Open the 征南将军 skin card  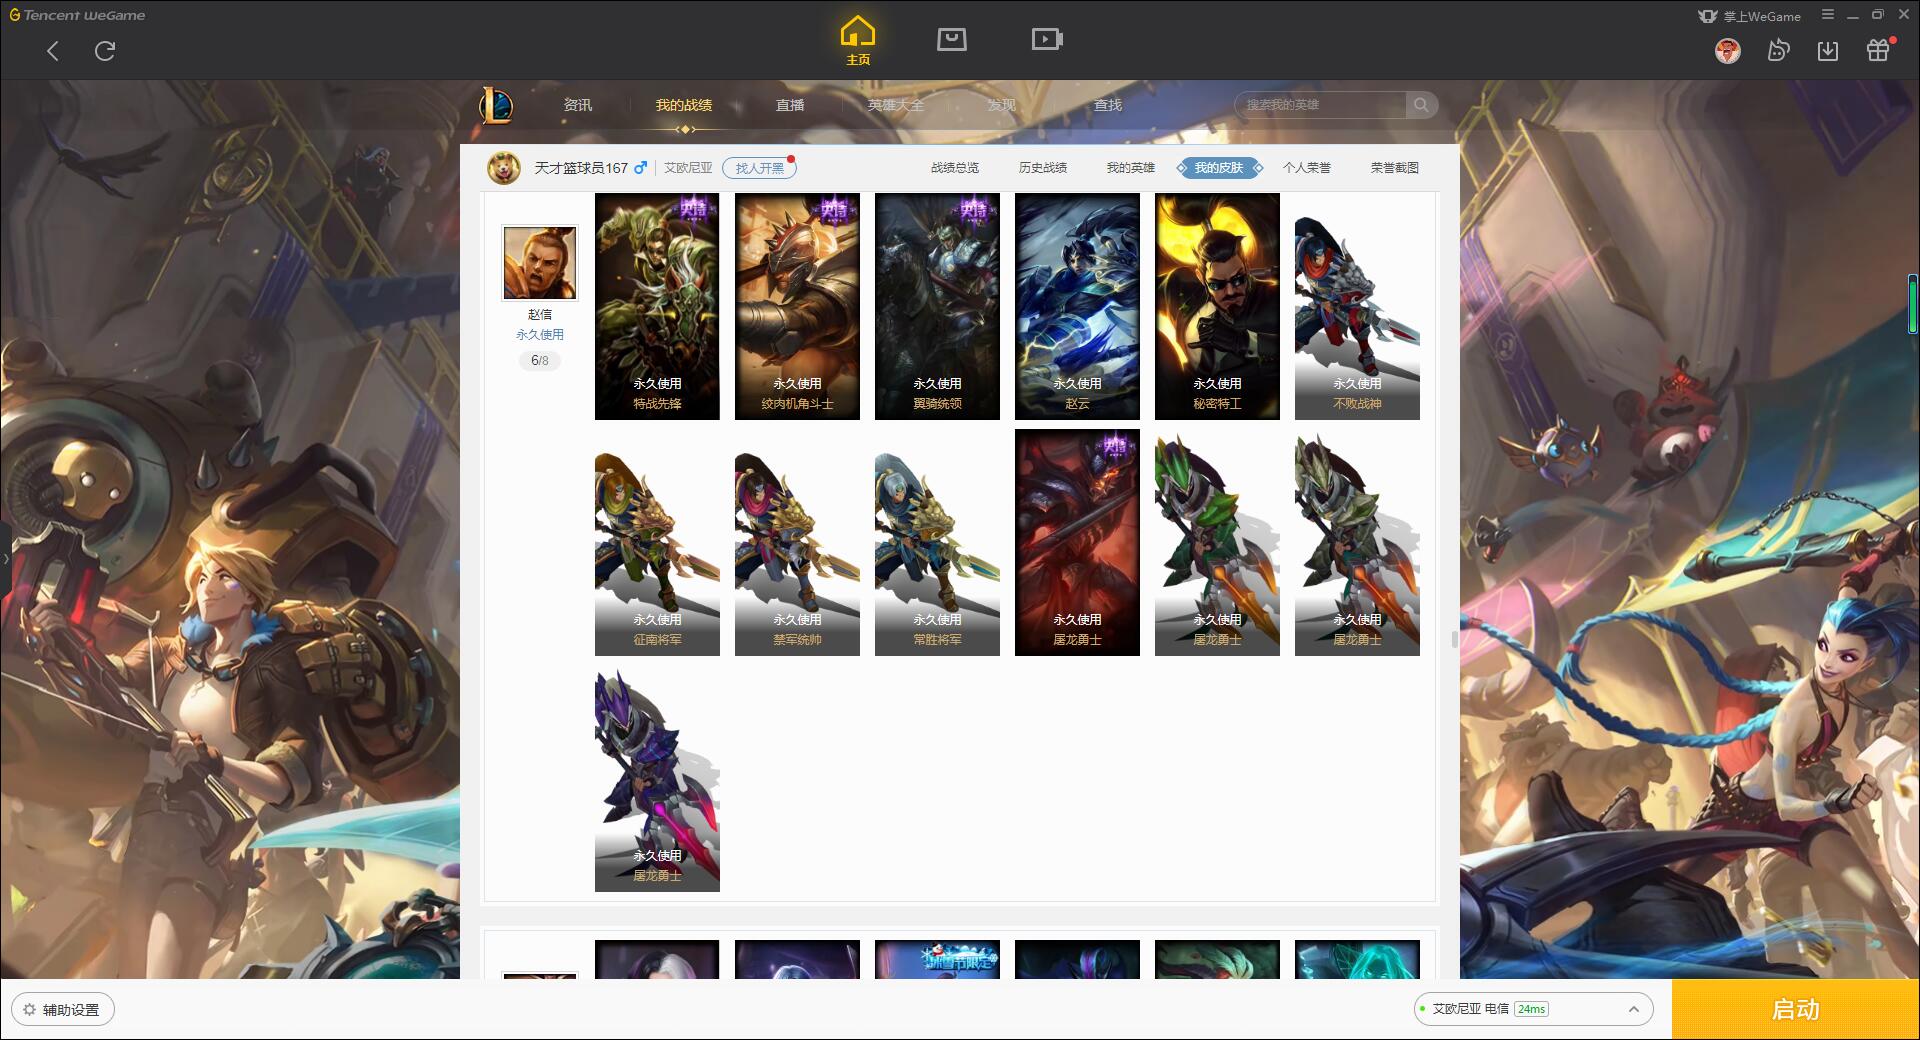click(x=657, y=542)
